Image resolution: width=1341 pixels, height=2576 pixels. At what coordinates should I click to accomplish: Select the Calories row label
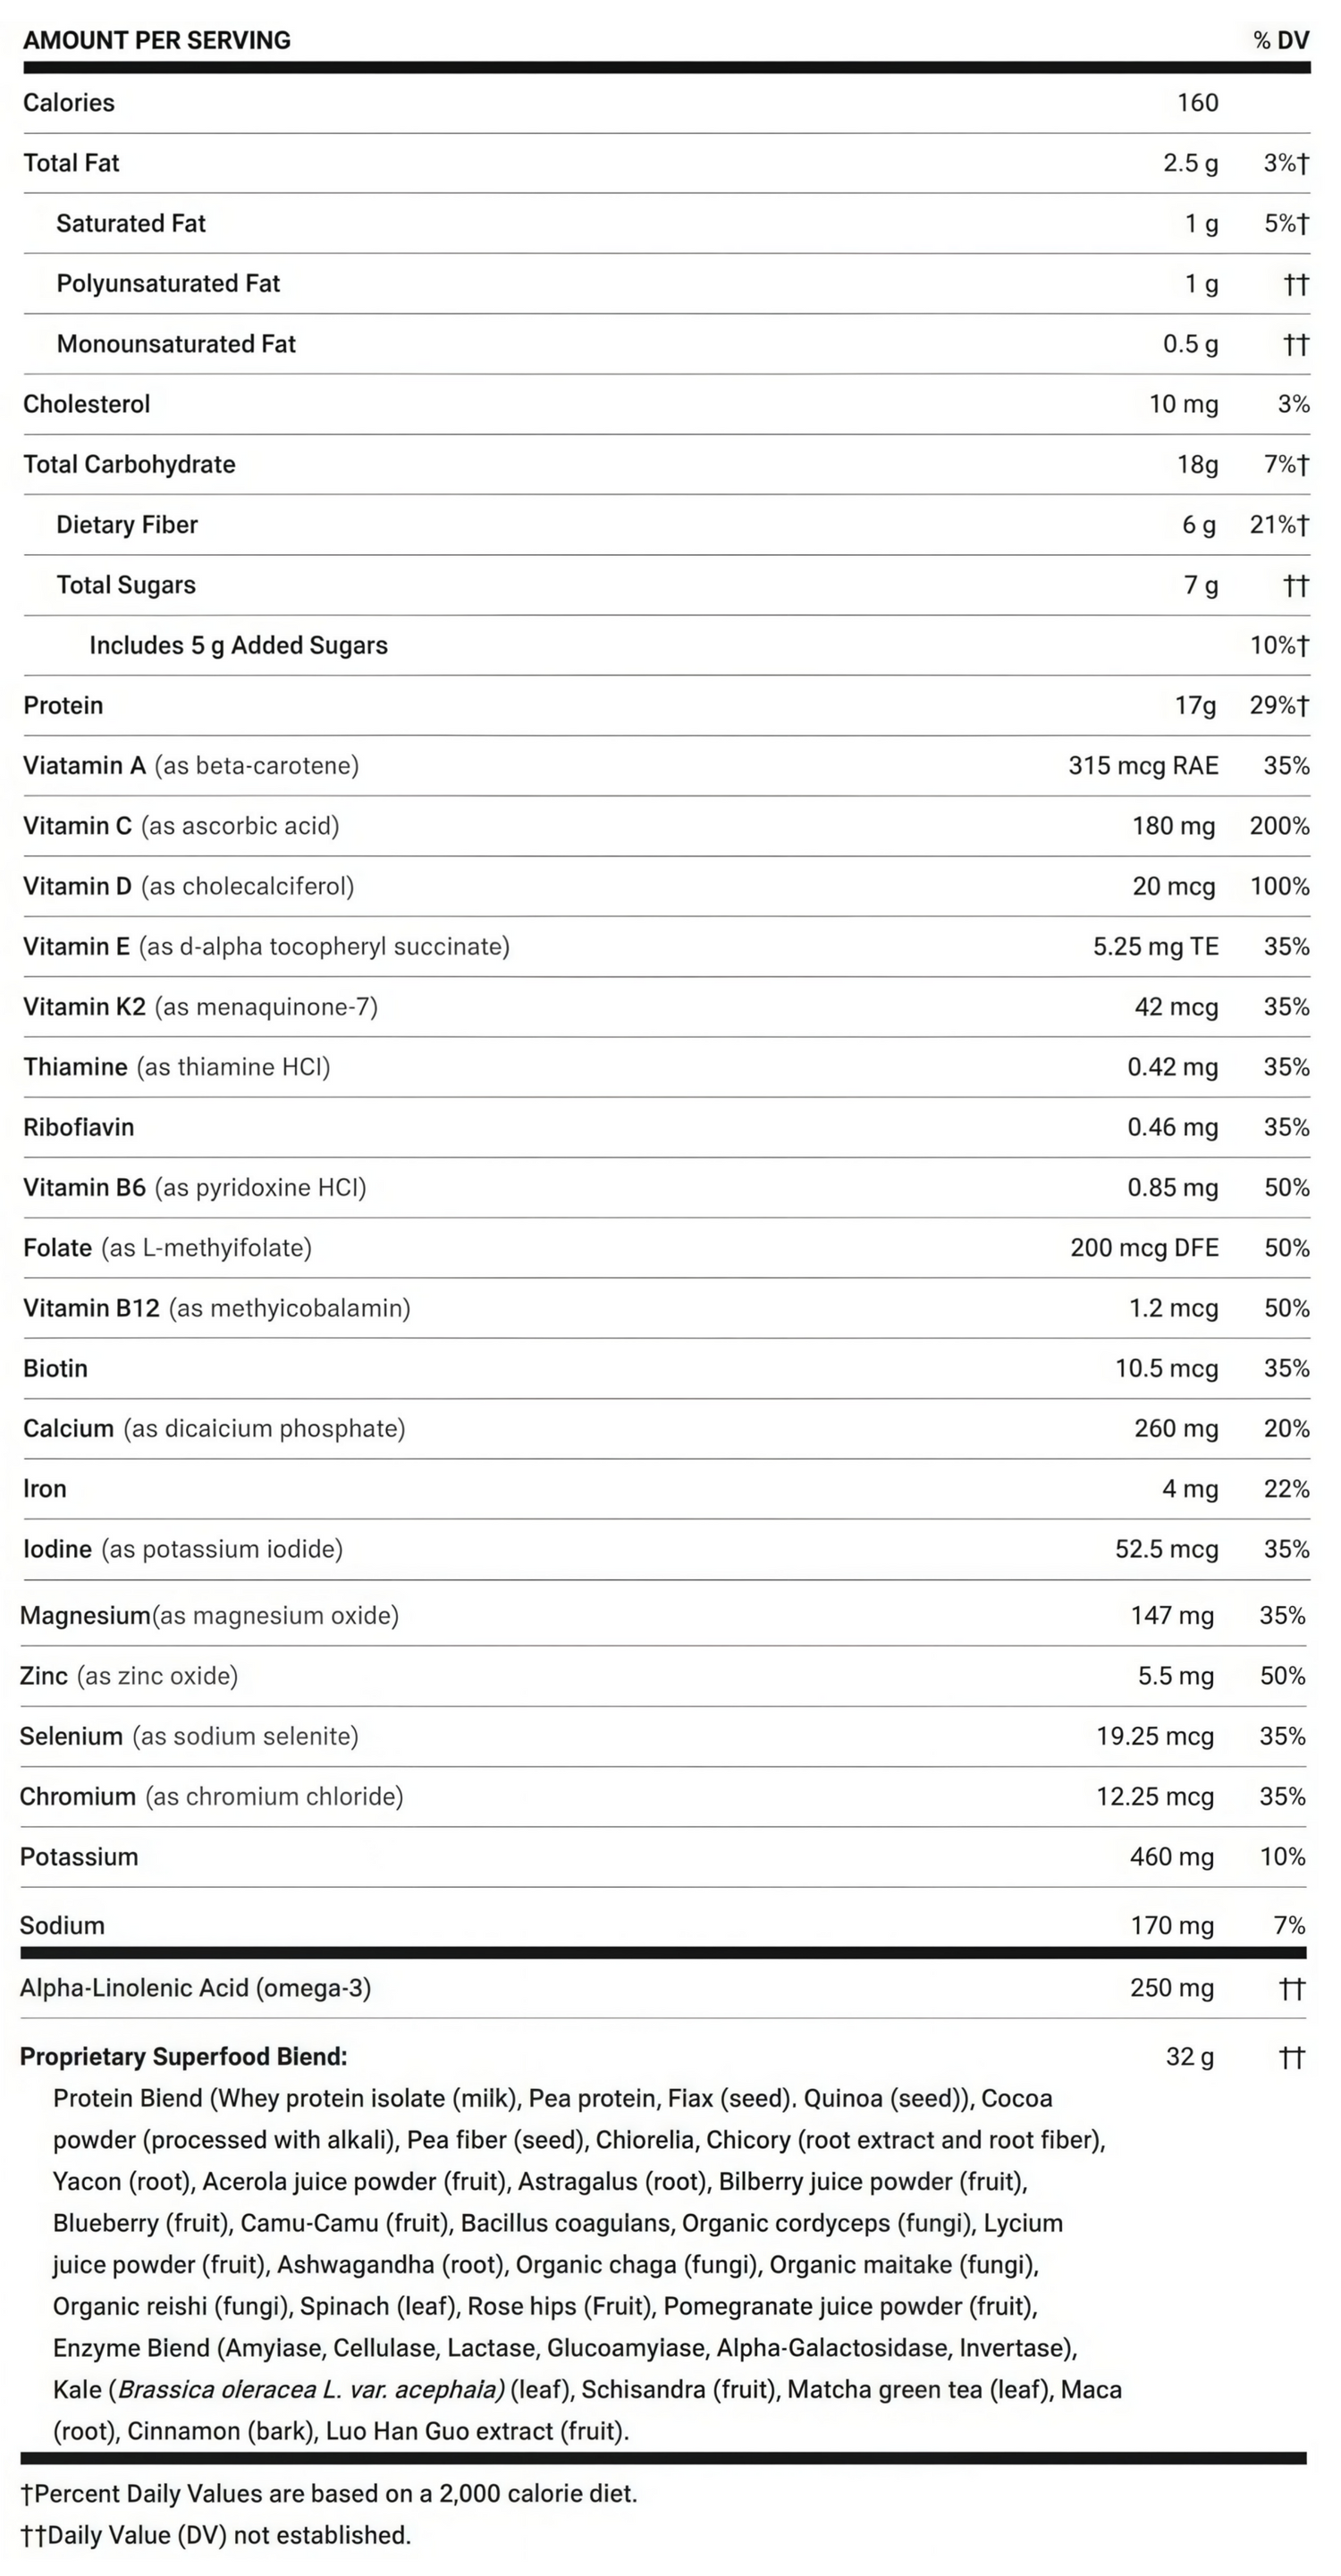(x=69, y=103)
